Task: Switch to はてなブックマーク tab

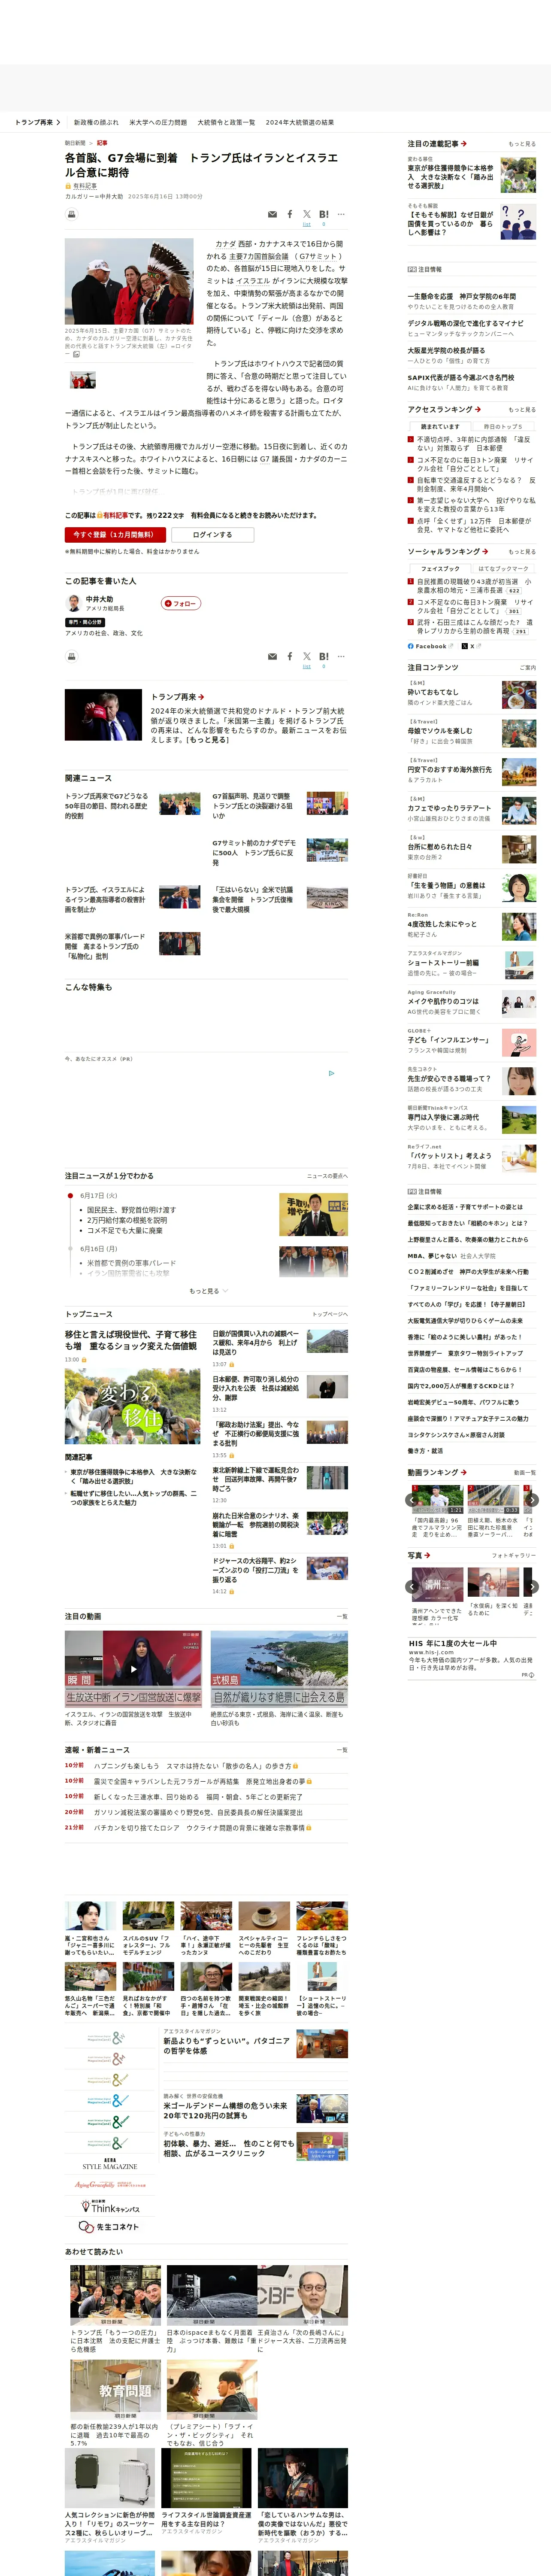Action: pos(503,568)
